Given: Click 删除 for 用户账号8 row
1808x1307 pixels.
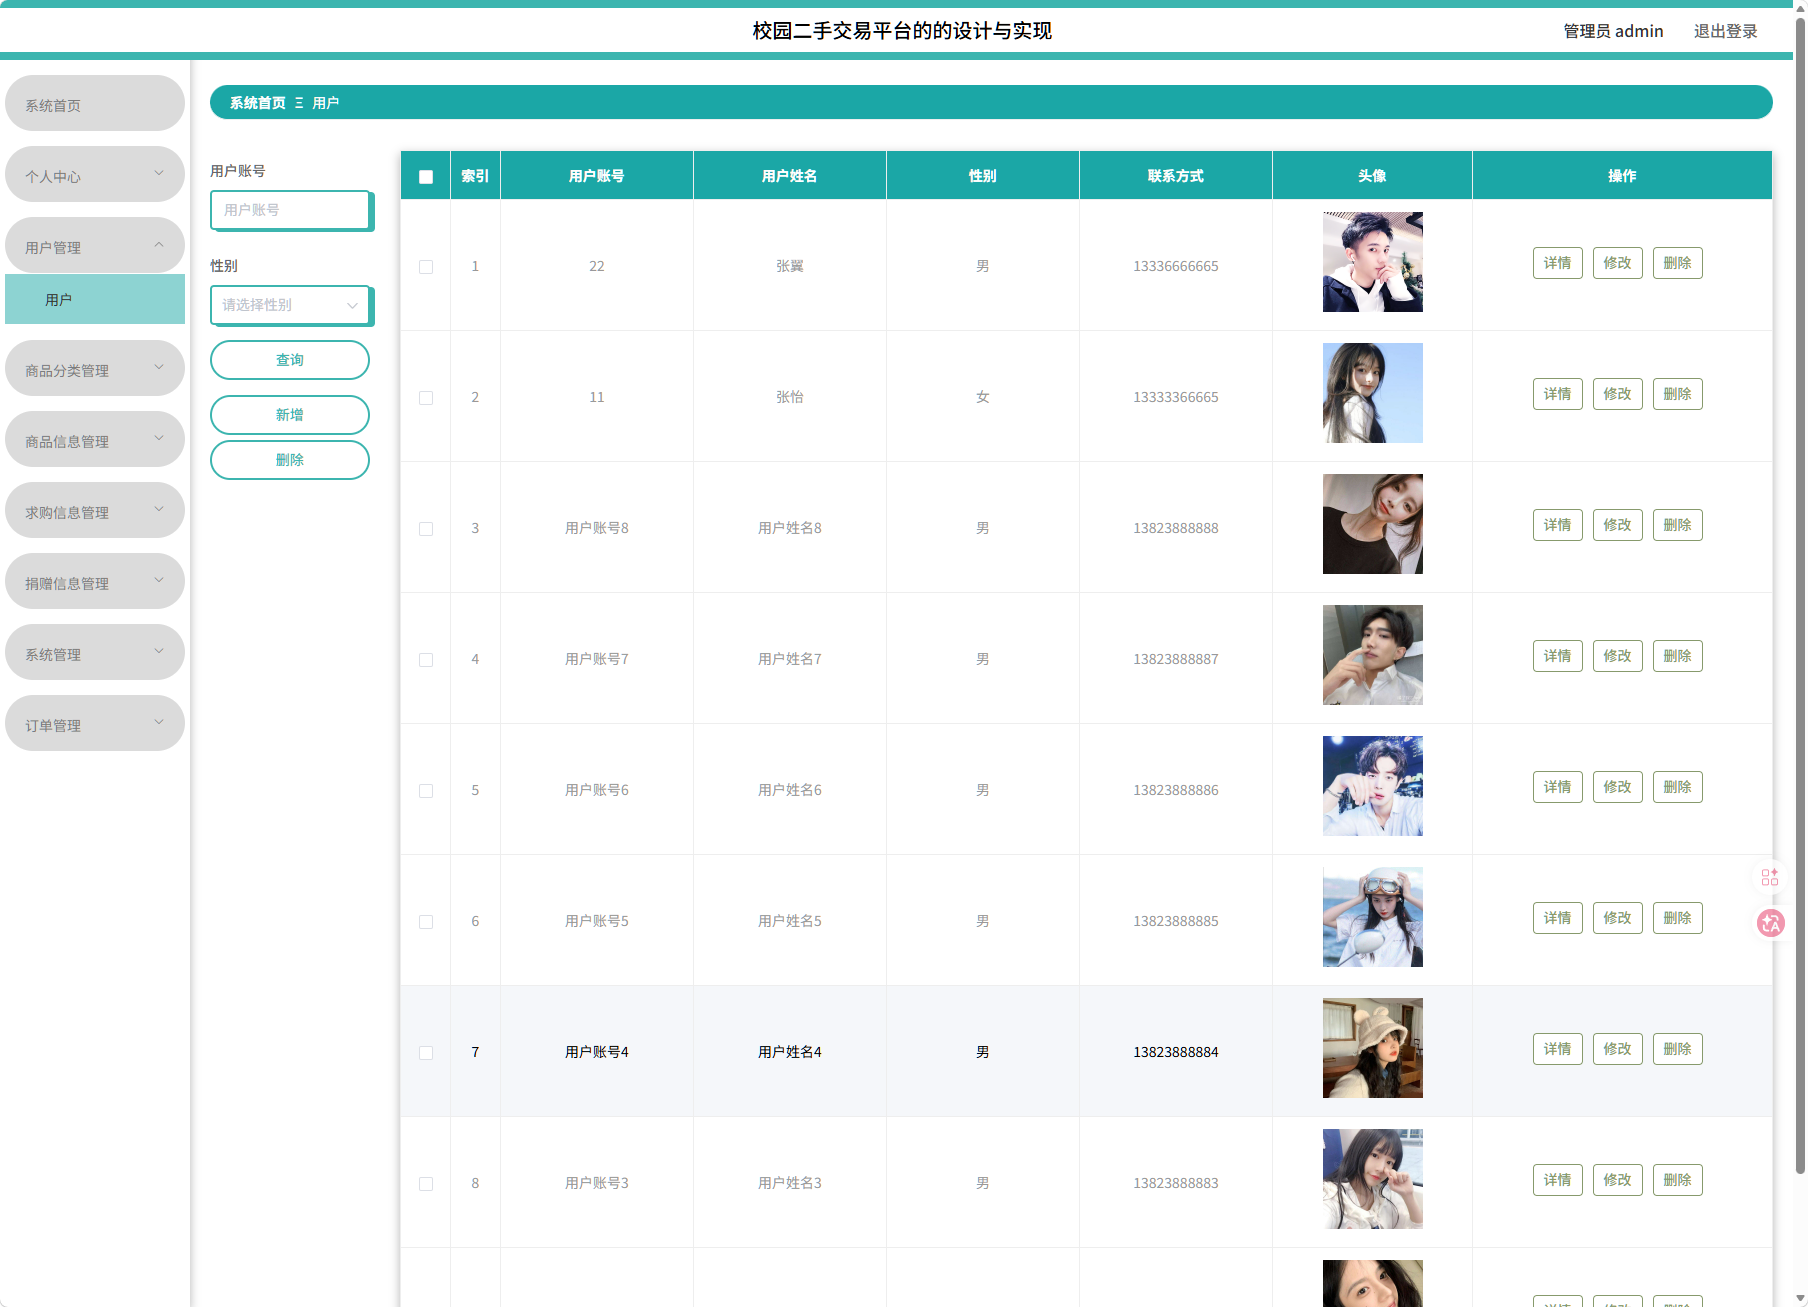Looking at the screenshot, I should click(x=1678, y=525).
